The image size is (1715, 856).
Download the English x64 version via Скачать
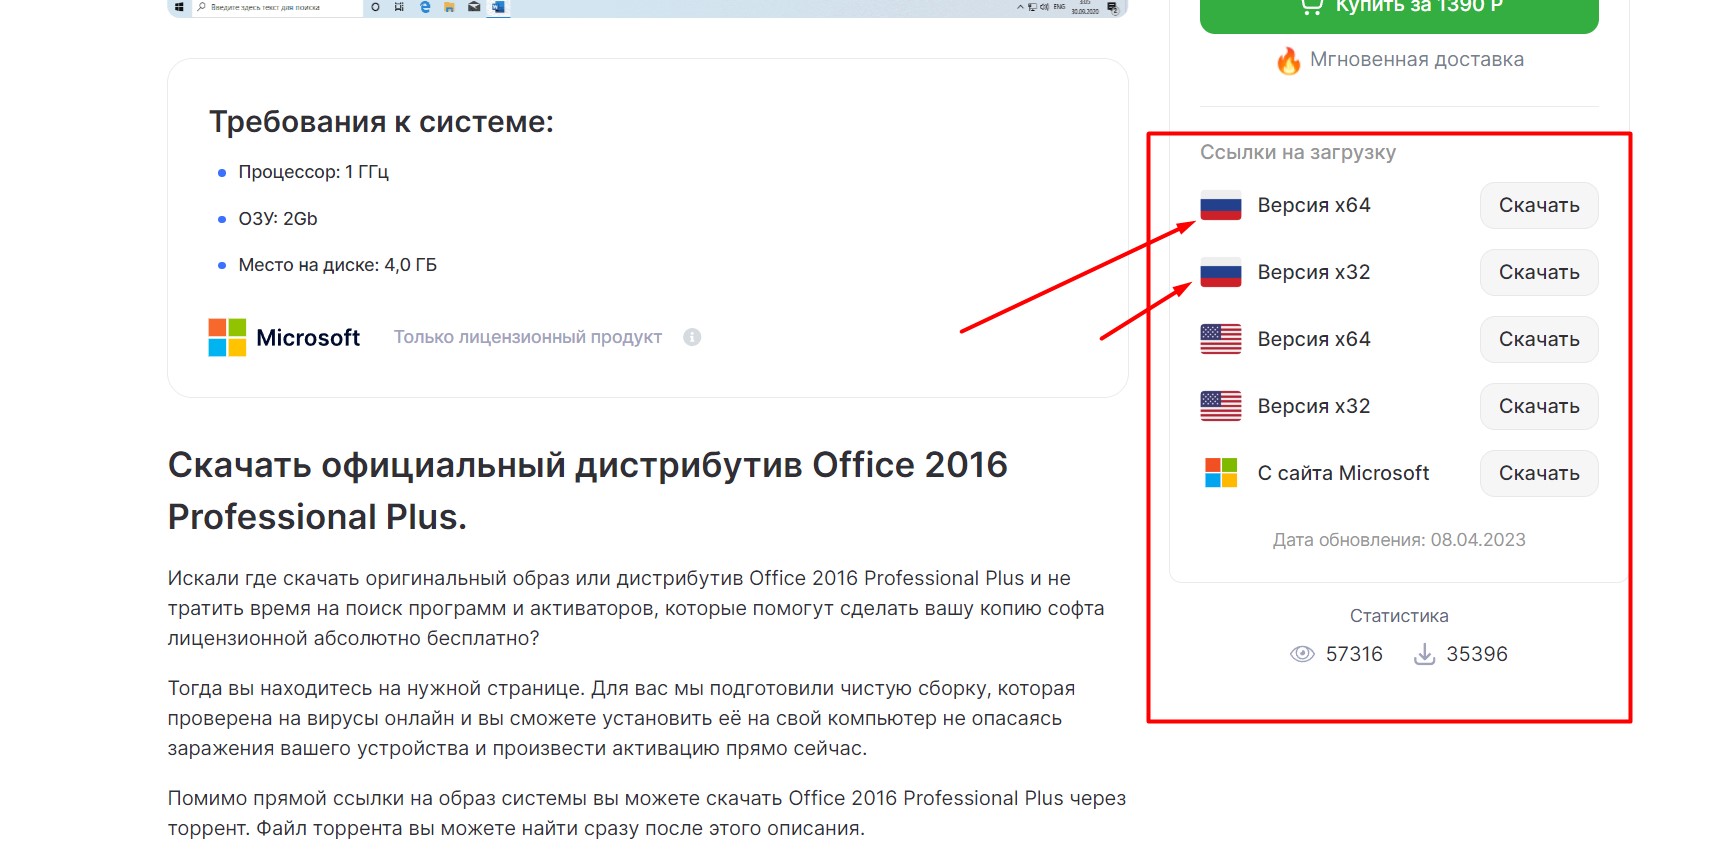click(1539, 340)
